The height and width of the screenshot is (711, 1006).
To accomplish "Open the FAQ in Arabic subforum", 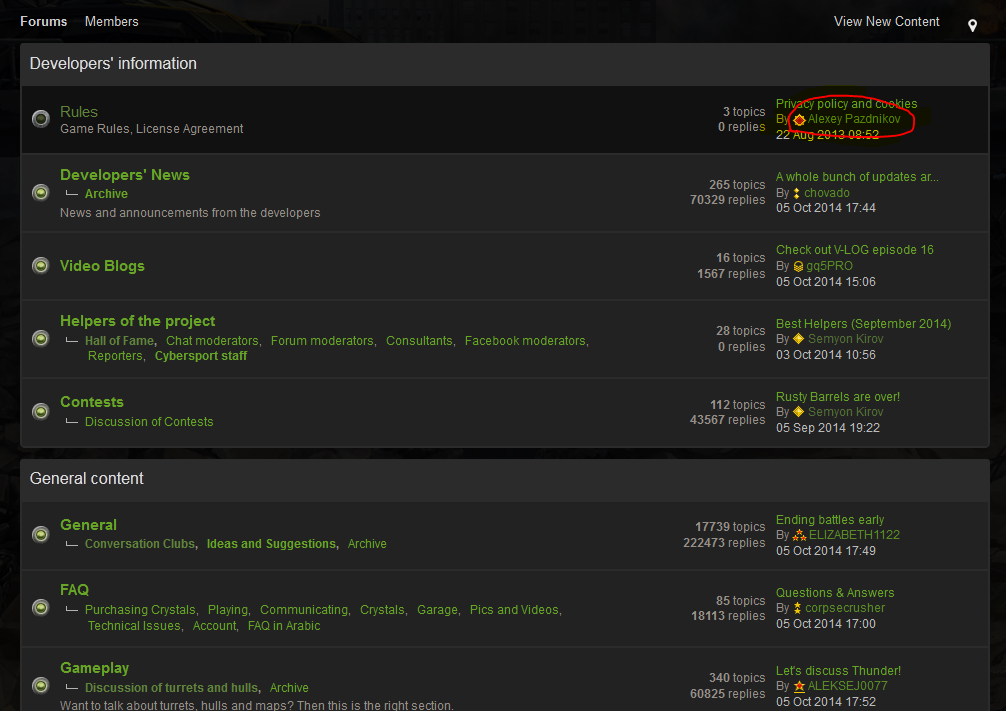I will tap(284, 626).
